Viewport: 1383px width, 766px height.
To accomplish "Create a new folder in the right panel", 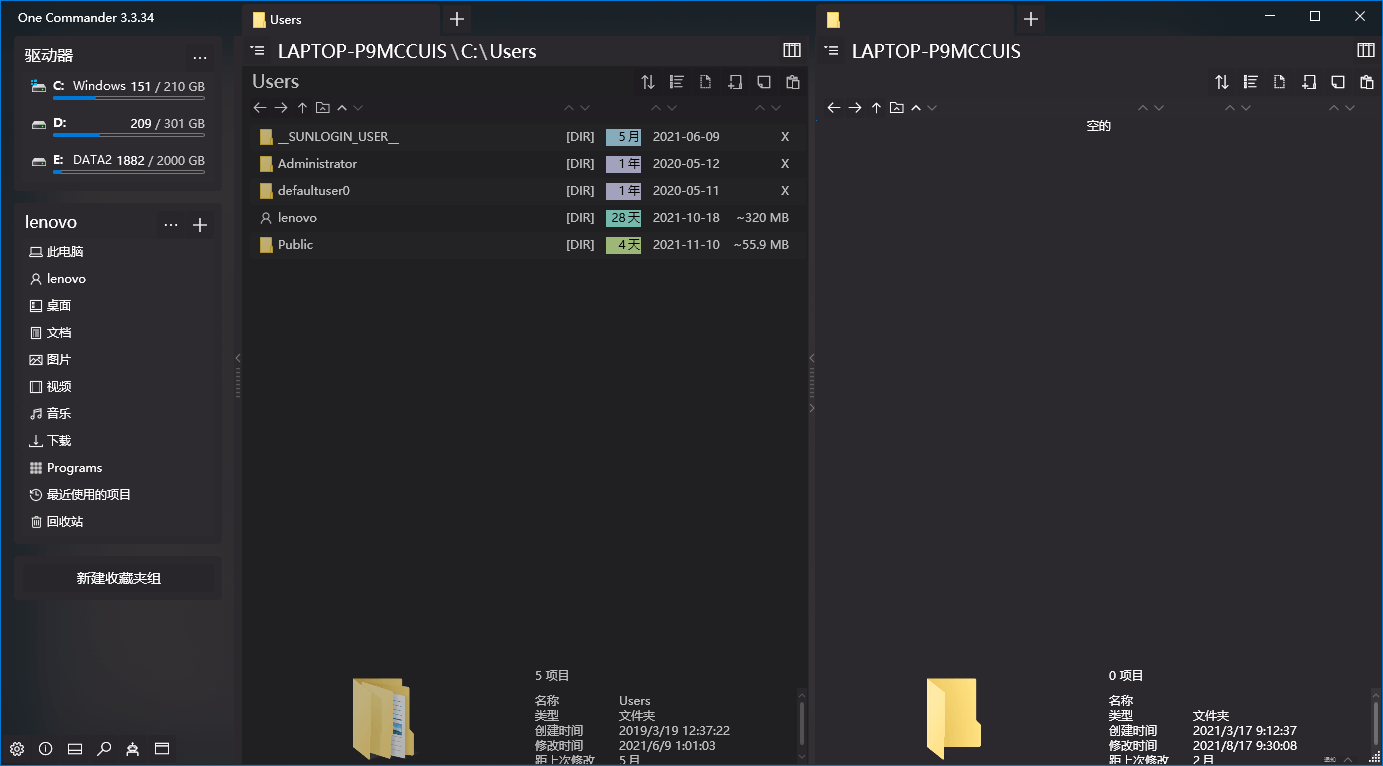I will 1309,82.
